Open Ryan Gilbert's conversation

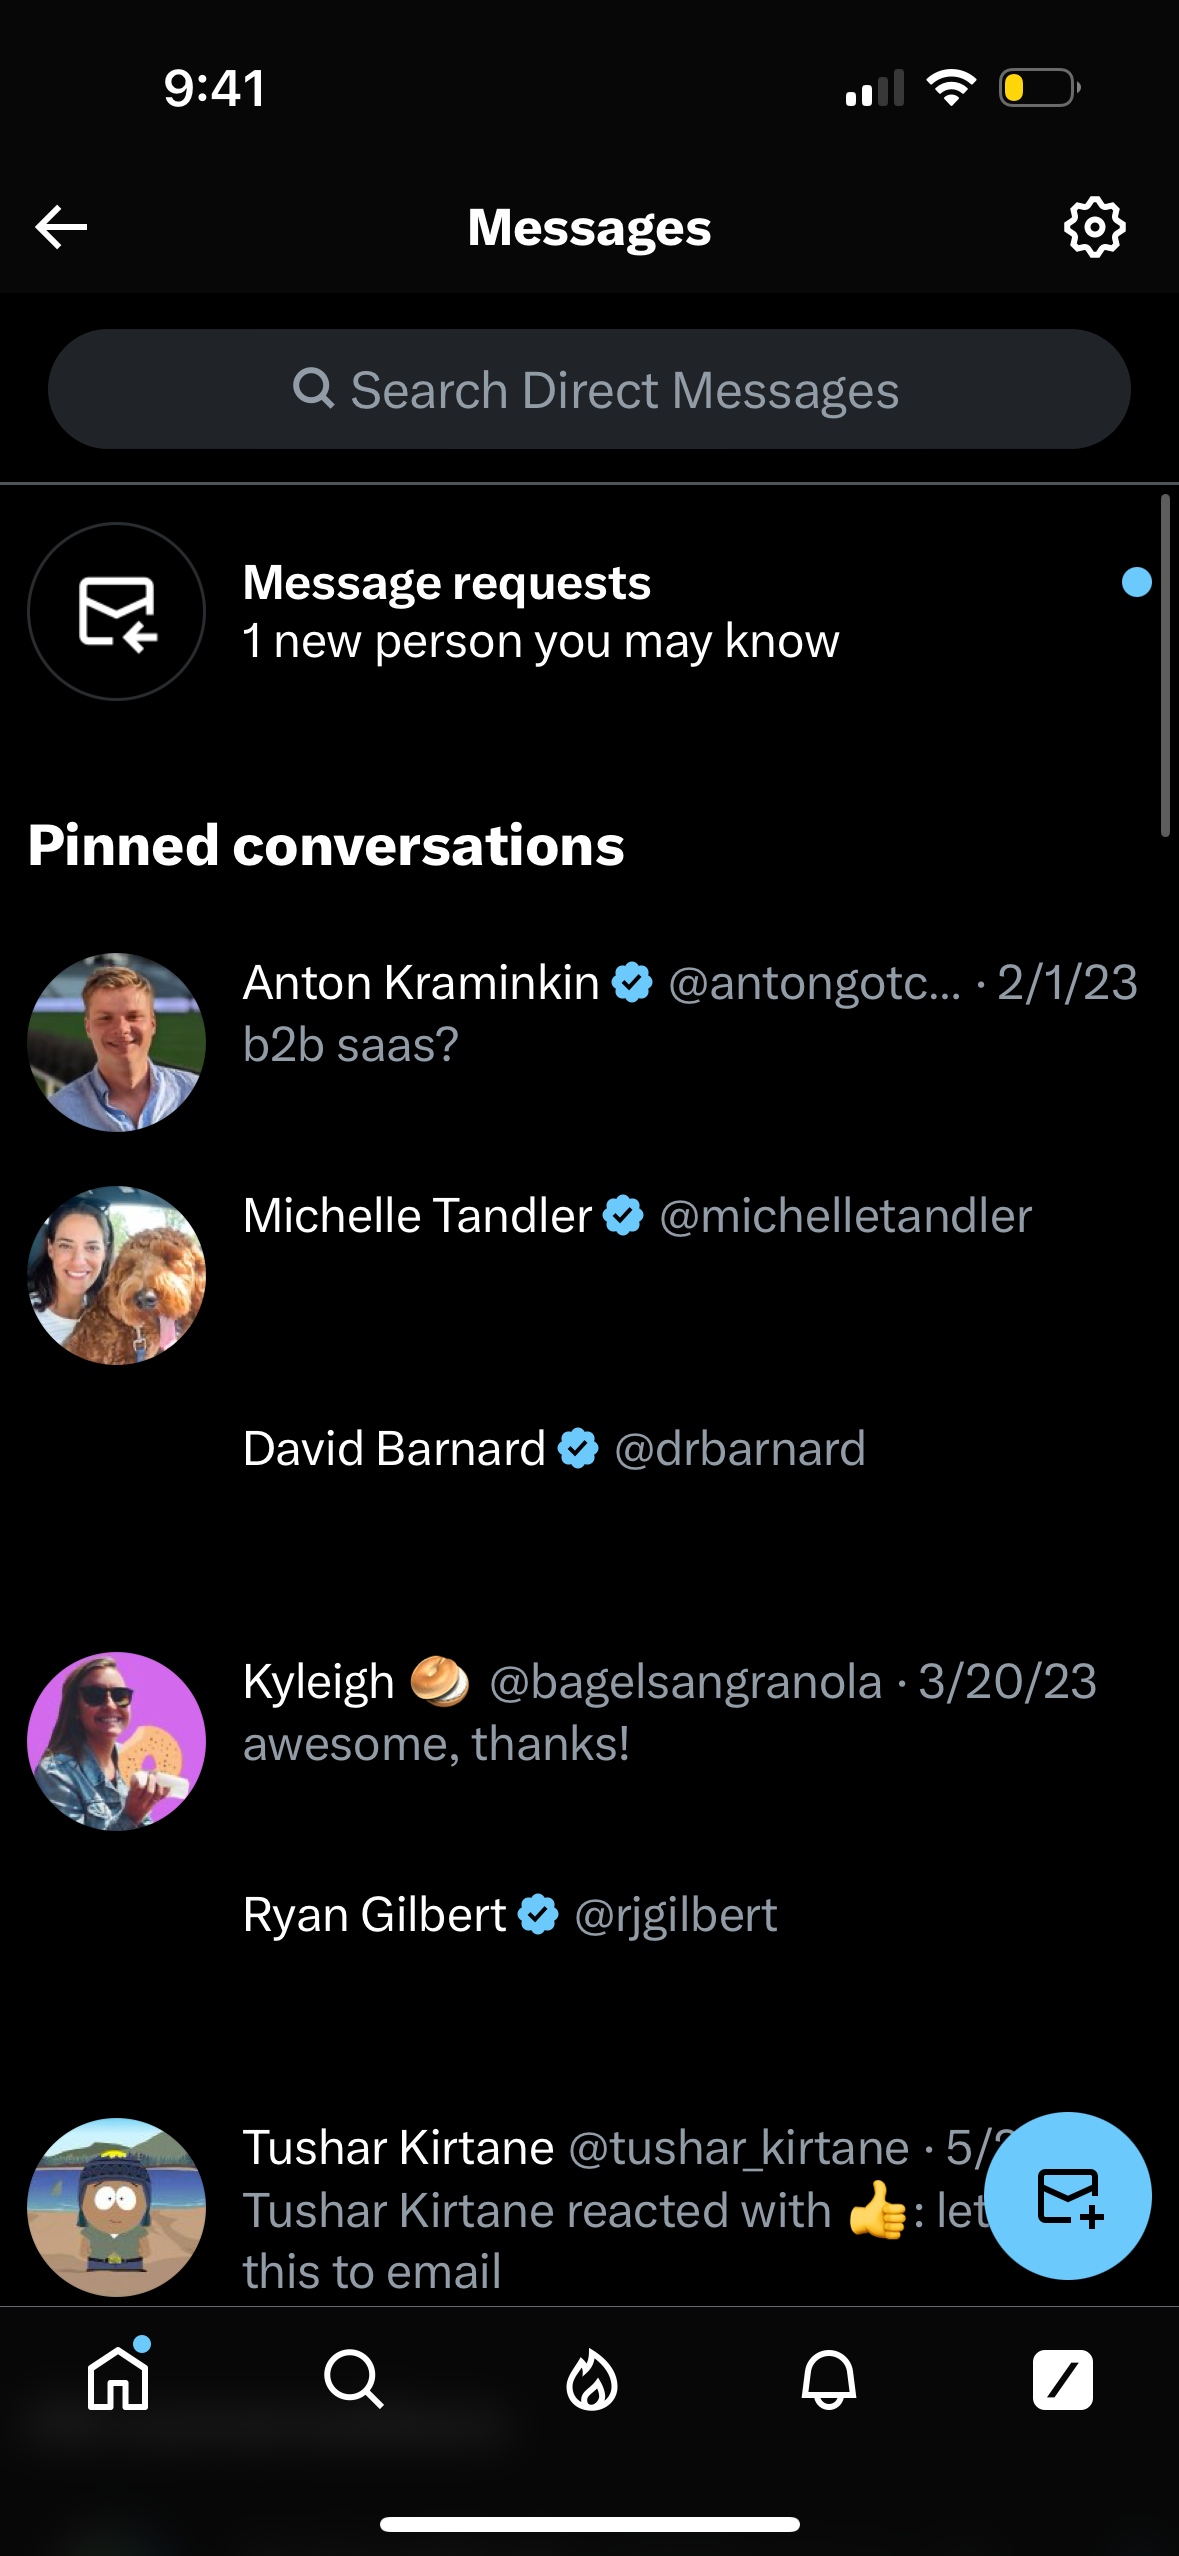[x=509, y=1913]
